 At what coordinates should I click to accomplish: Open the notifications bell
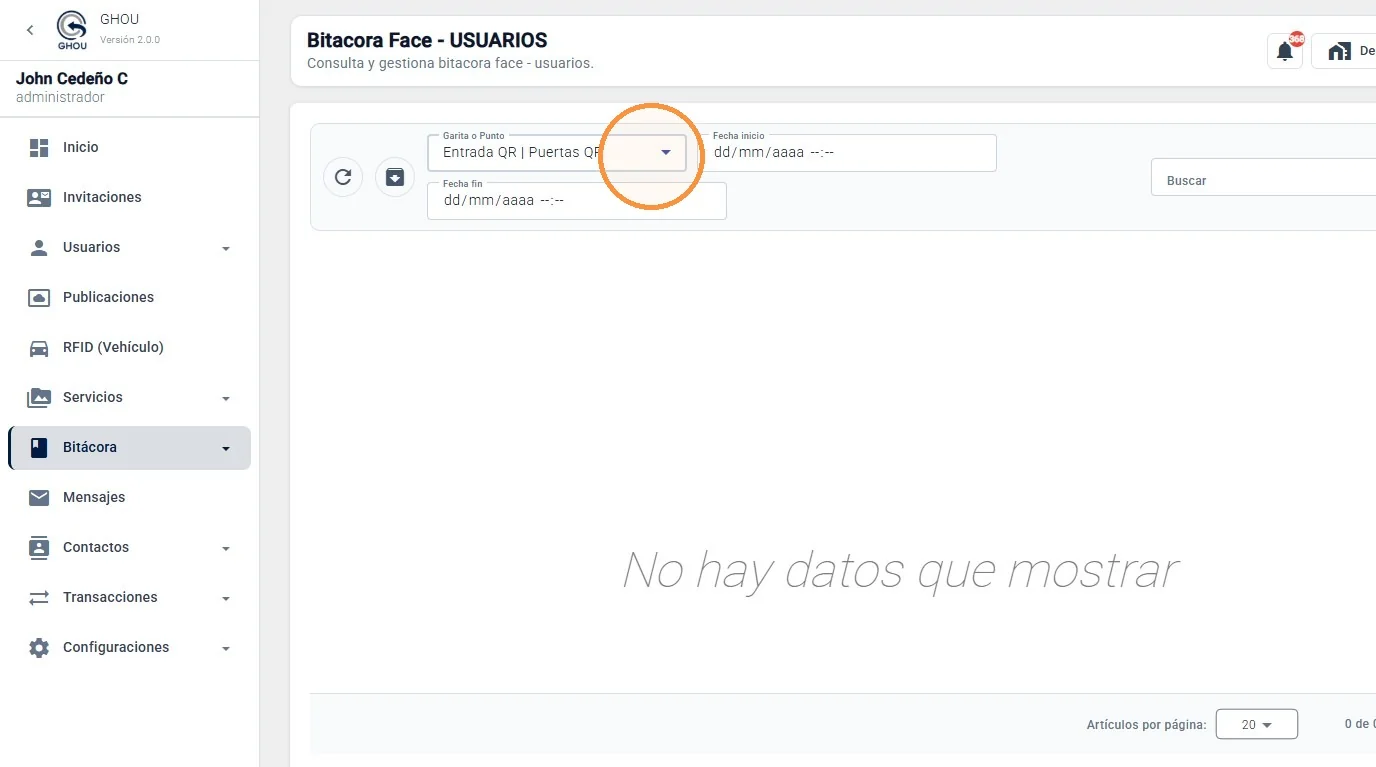pyautogui.click(x=1285, y=51)
